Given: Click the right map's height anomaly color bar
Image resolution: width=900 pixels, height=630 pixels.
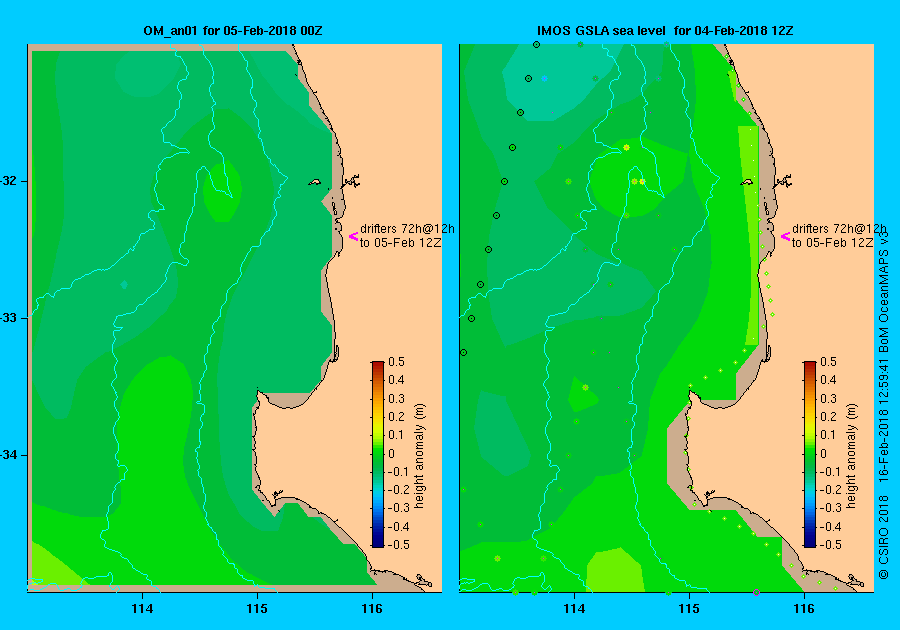Looking at the screenshot, I should coord(809,454).
